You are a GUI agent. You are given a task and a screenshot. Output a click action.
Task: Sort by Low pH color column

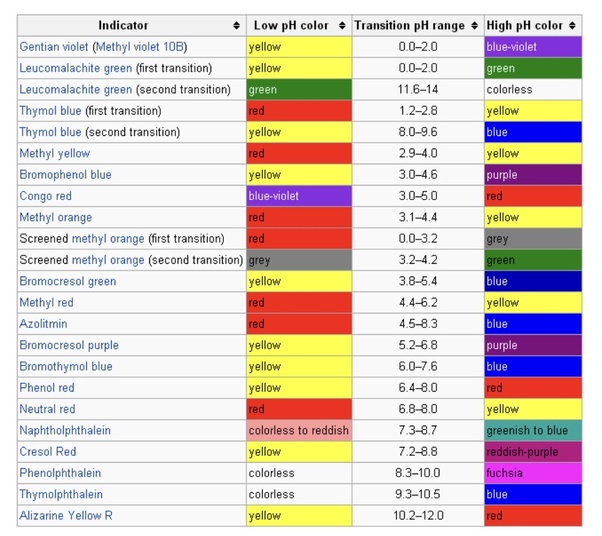point(344,24)
